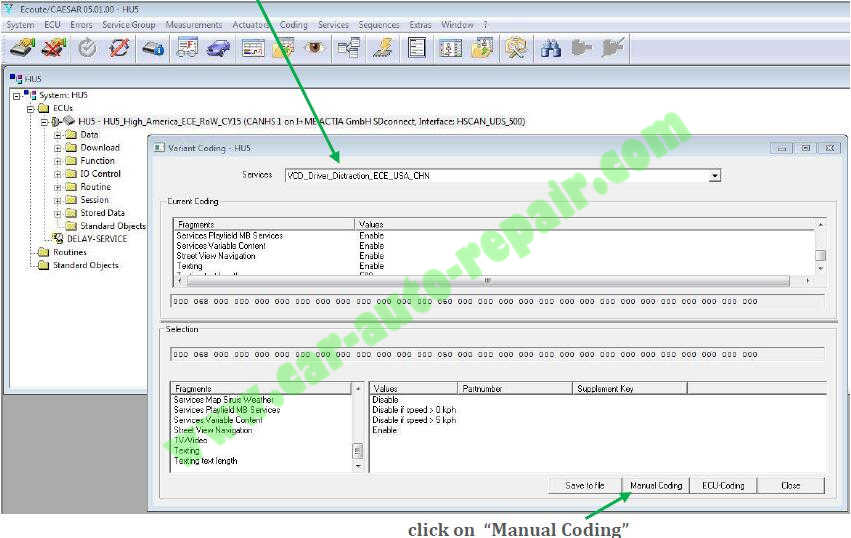Choose the Disable value
Image resolution: width=851 pixels, height=538 pixels.
click(x=385, y=400)
